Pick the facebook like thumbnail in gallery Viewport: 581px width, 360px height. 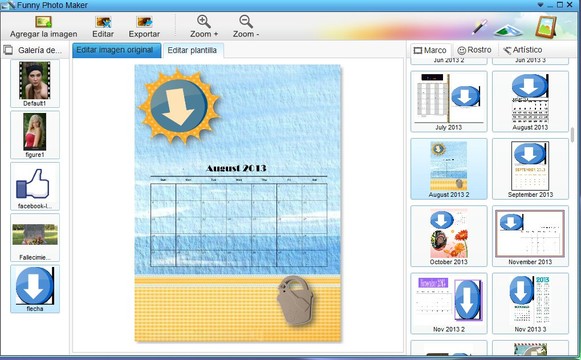click(35, 186)
